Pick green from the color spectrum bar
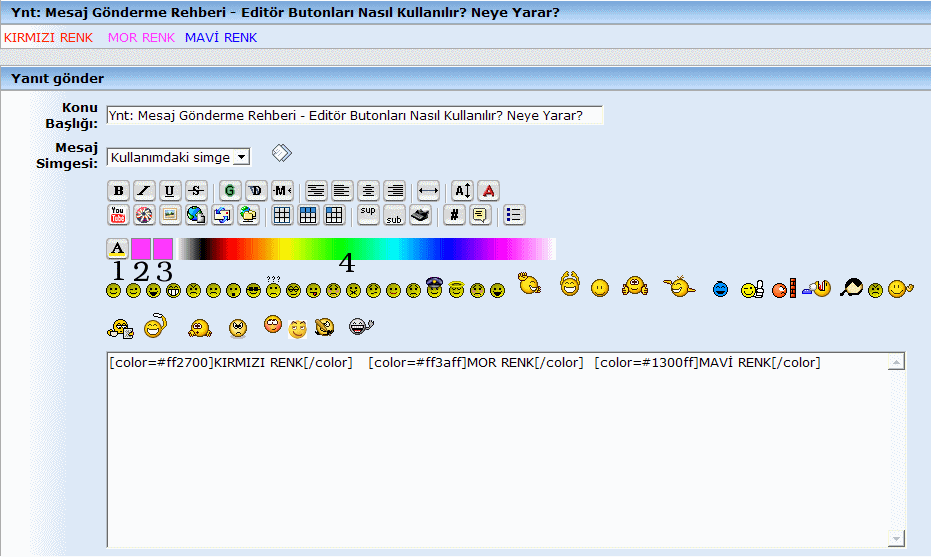This screenshot has height=557, width=931. coord(330,249)
